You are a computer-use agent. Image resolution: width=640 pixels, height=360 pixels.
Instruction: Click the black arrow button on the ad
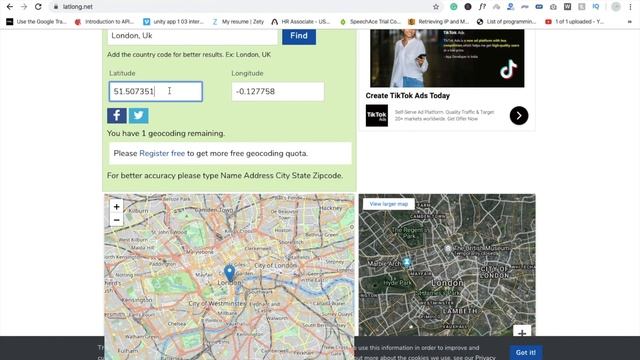(519, 116)
